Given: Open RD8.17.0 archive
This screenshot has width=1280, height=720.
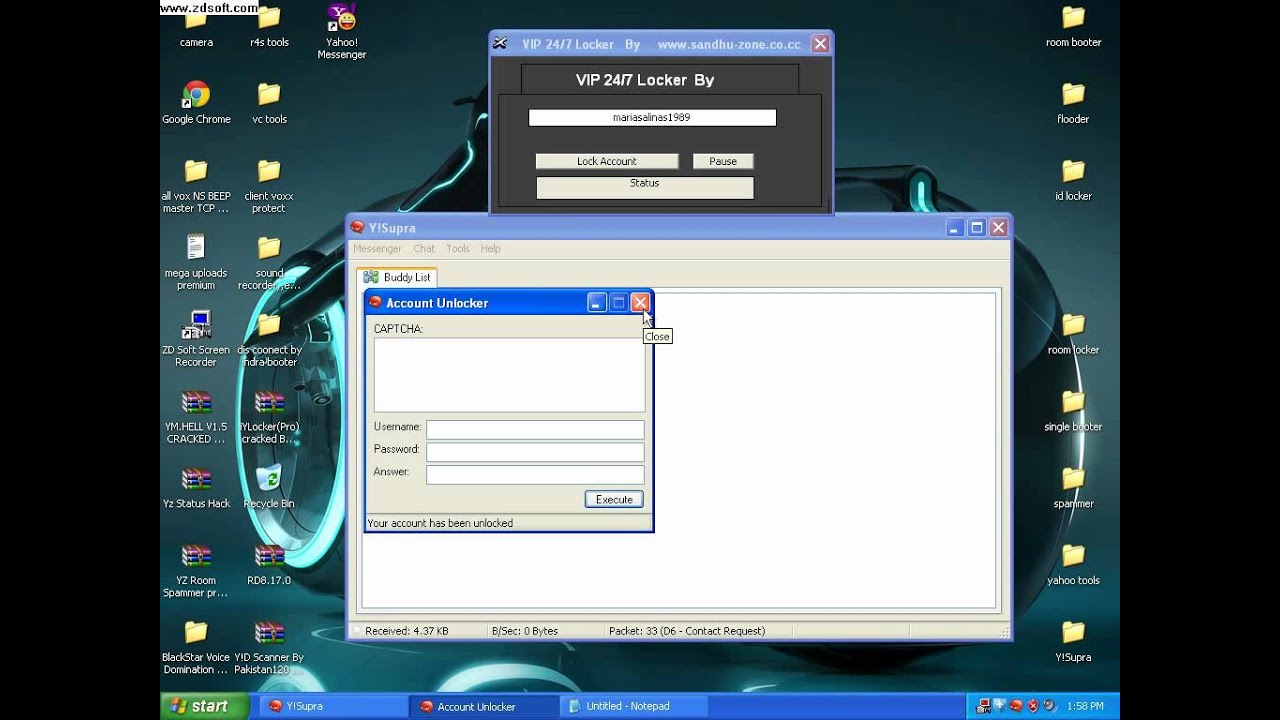Looking at the screenshot, I should pos(269,564).
